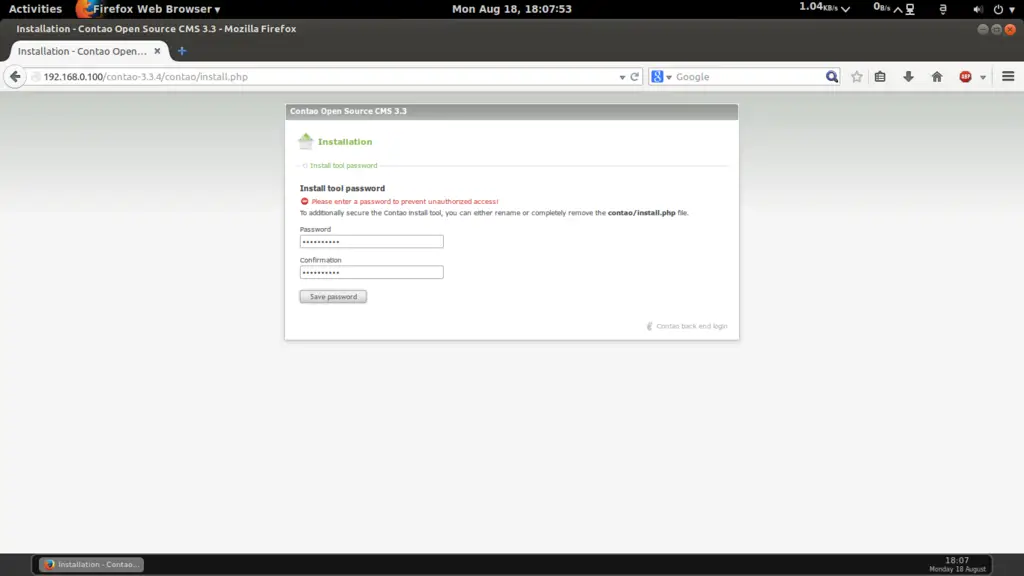
Task: Click the bold contao/install.php text
Action: click(641, 213)
